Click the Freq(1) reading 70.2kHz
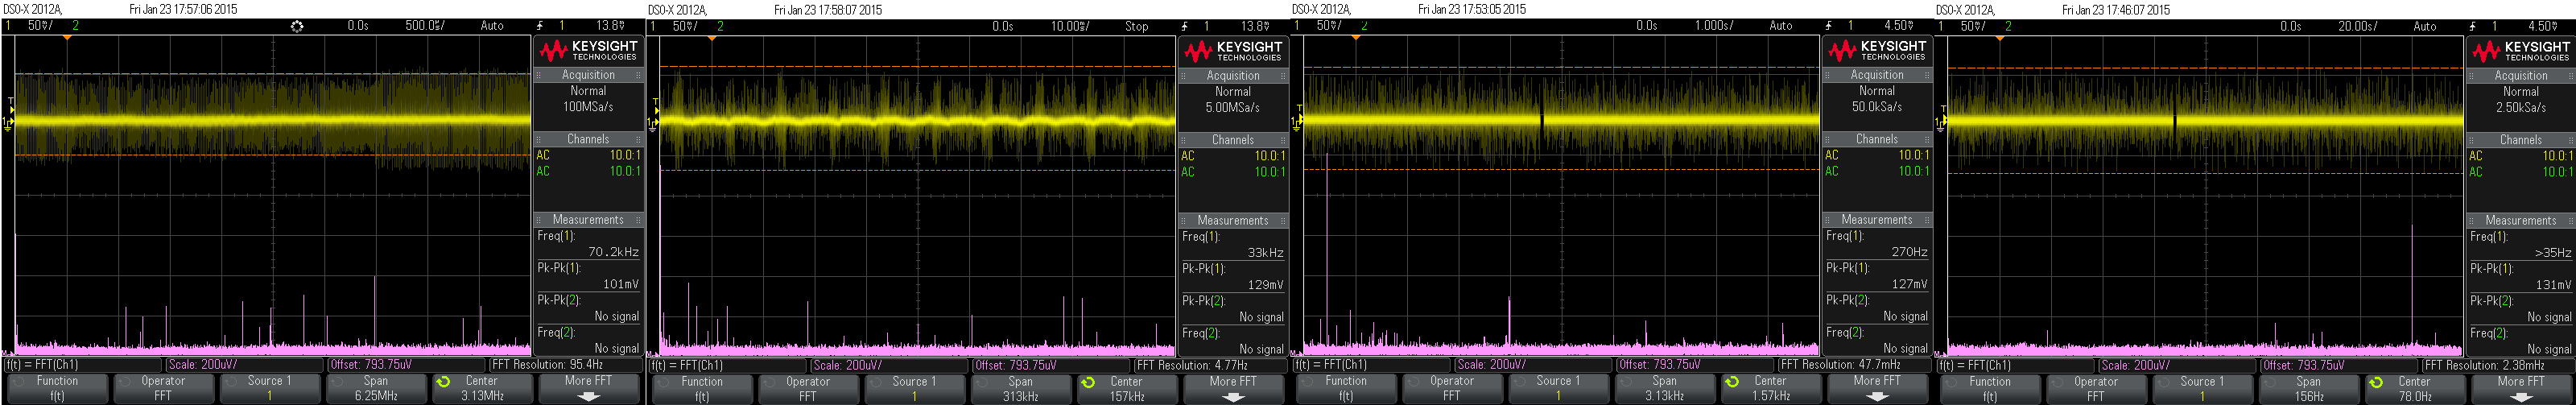The height and width of the screenshot is (405, 2576). tap(613, 252)
